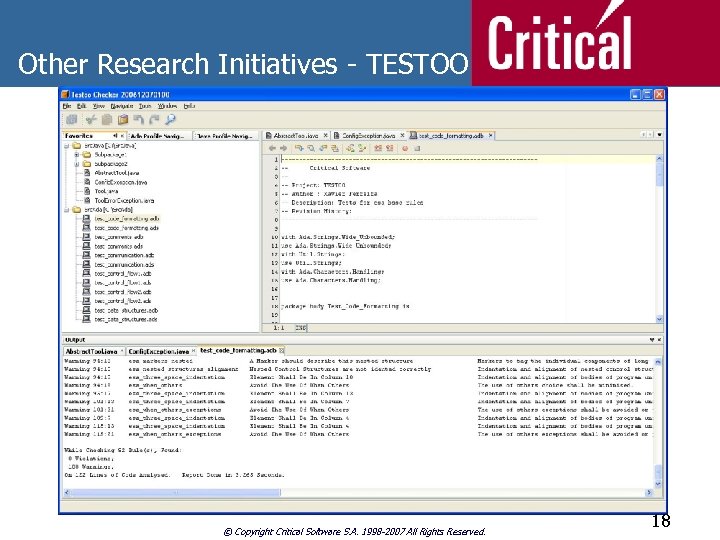Screen dimensions: 720x540
Task: Collapse the src/ada root folder
Action: click(x=67, y=210)
